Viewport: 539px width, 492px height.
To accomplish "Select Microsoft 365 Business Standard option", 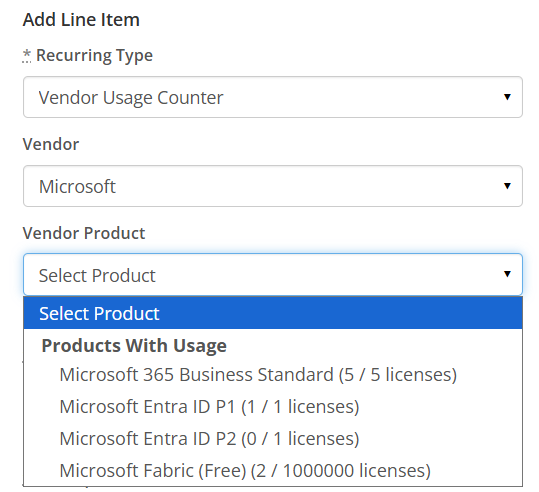I will pyautogui.click(x=273, y=374).
